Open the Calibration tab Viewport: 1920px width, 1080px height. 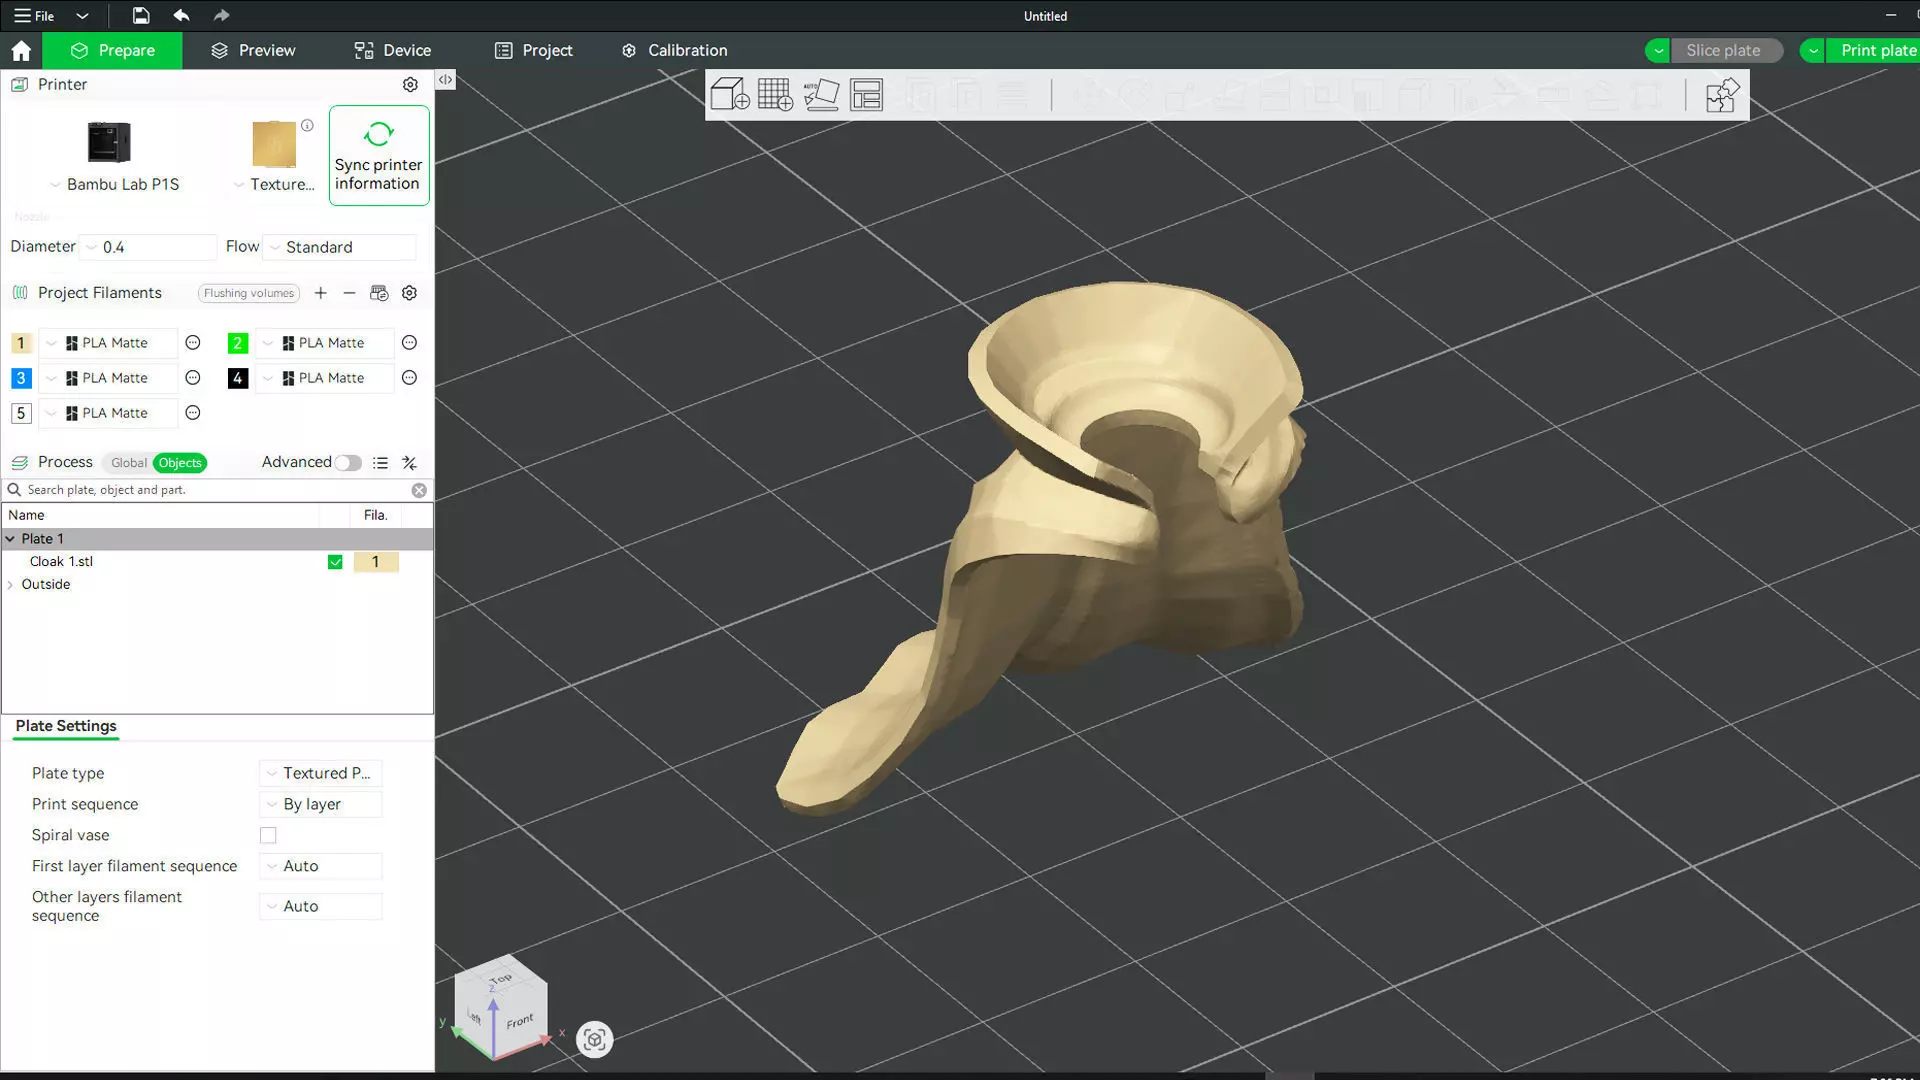674,50
